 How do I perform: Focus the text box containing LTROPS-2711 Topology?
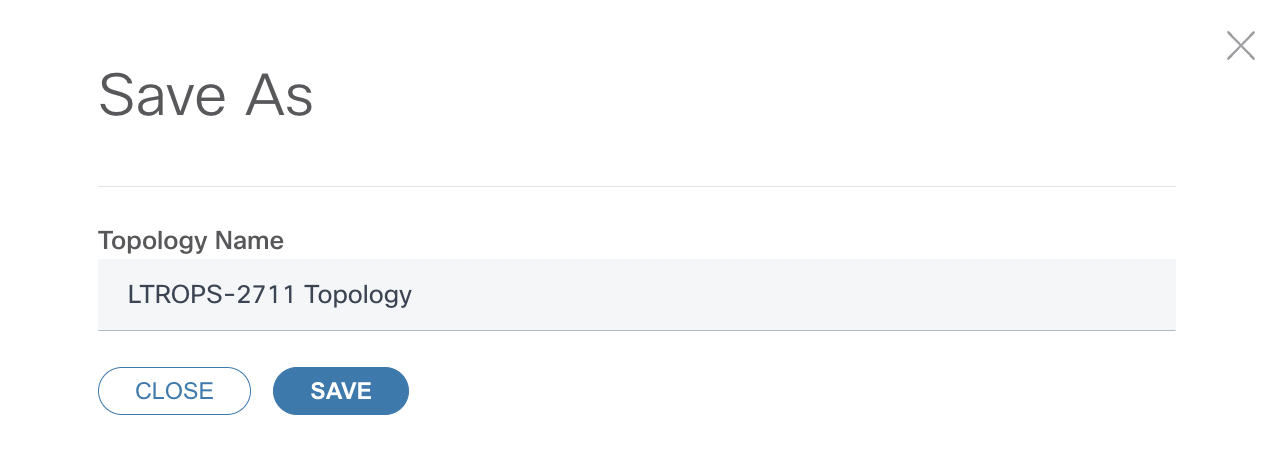click(x=636, y=295)
